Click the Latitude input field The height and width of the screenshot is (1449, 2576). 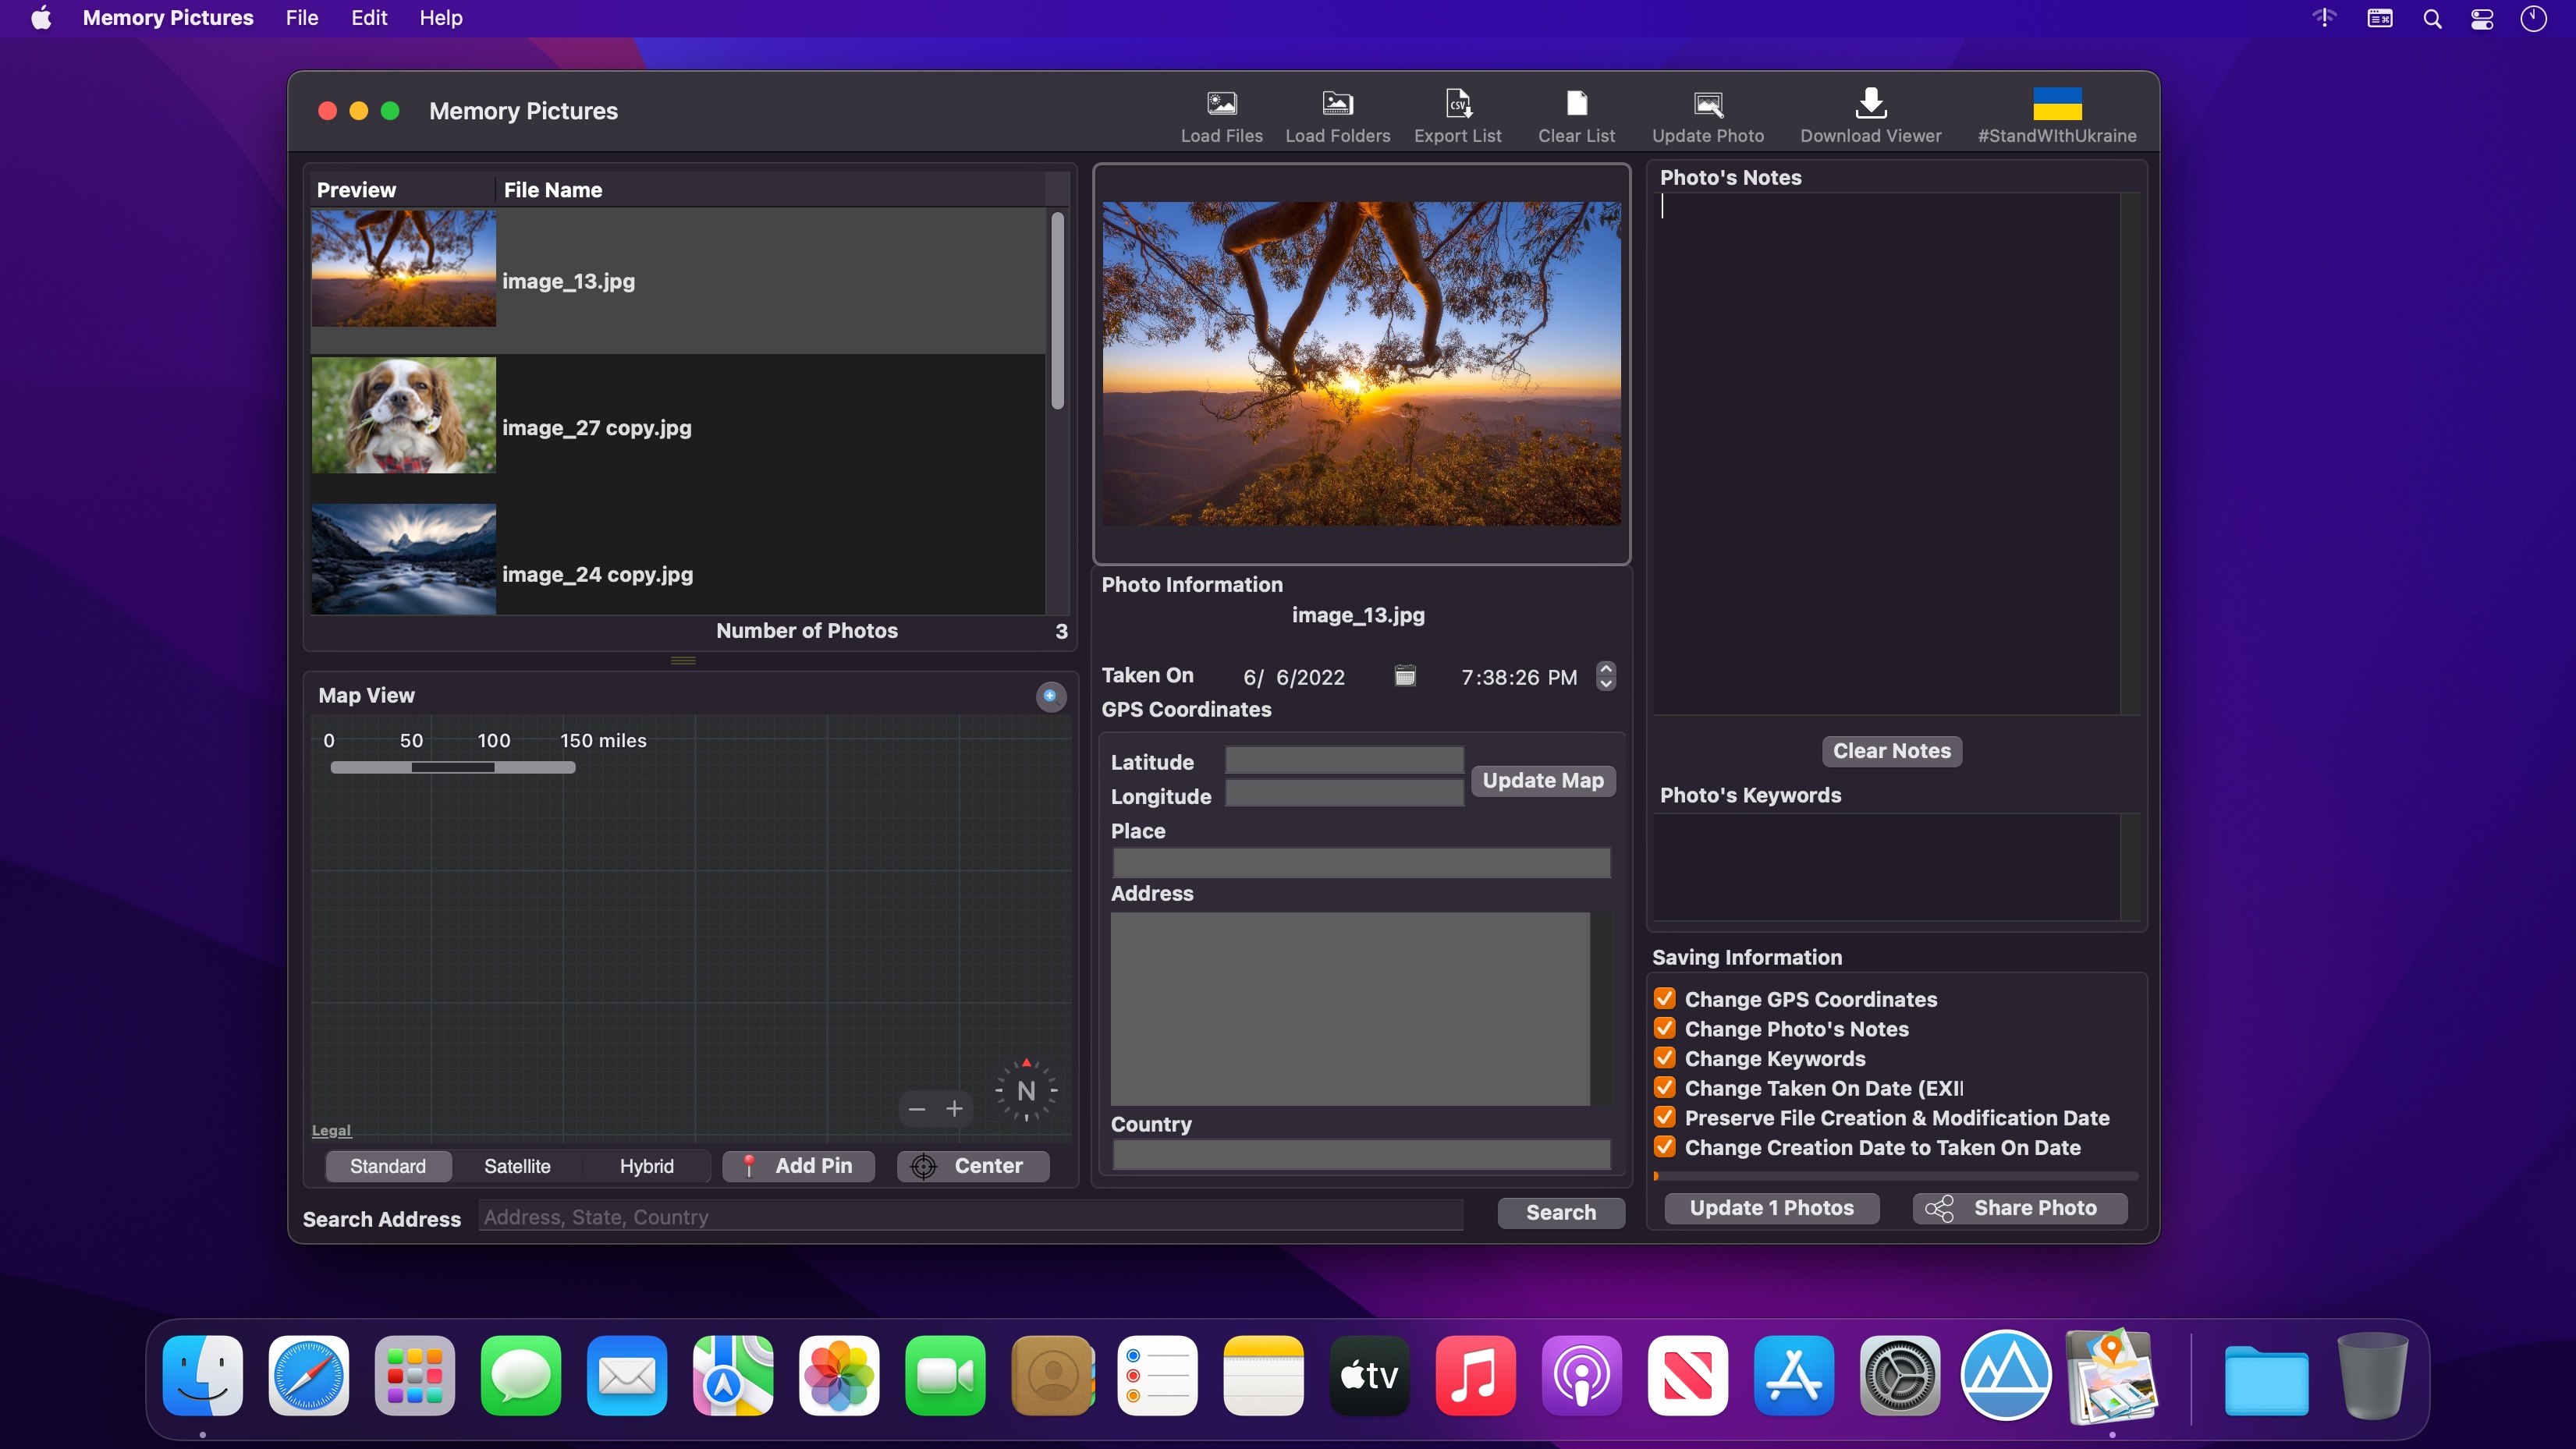pos(1344,762)
